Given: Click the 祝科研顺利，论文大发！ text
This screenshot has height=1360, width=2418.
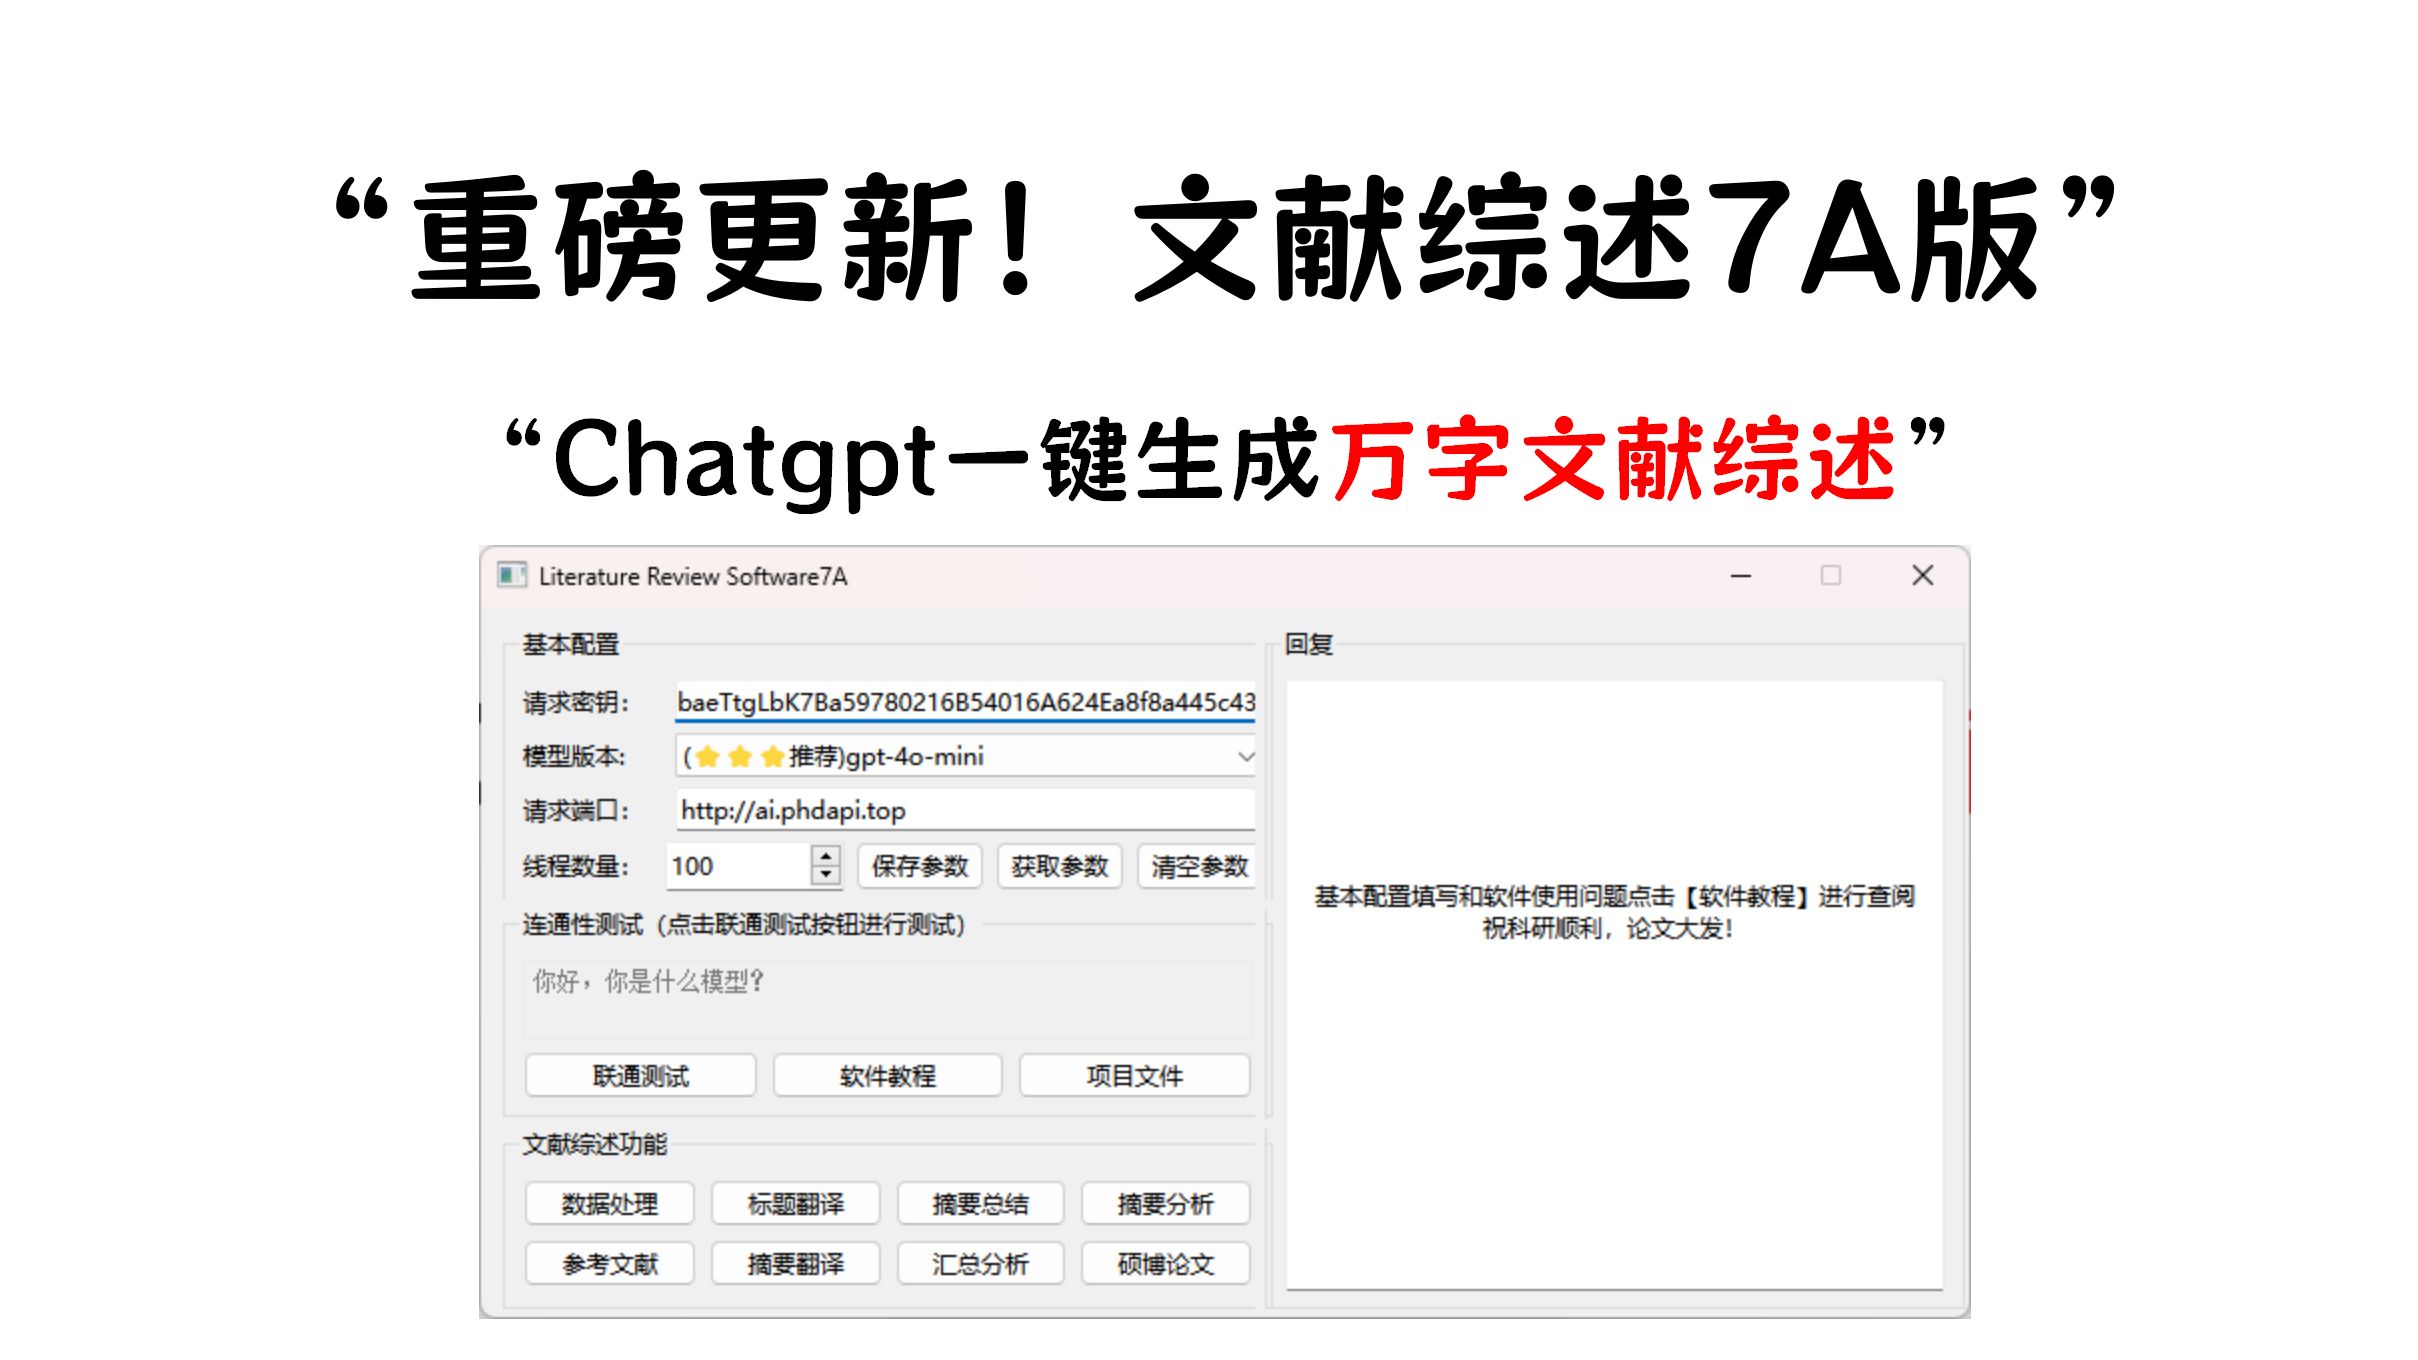Looking at the screenshot, I should 1608,929.
